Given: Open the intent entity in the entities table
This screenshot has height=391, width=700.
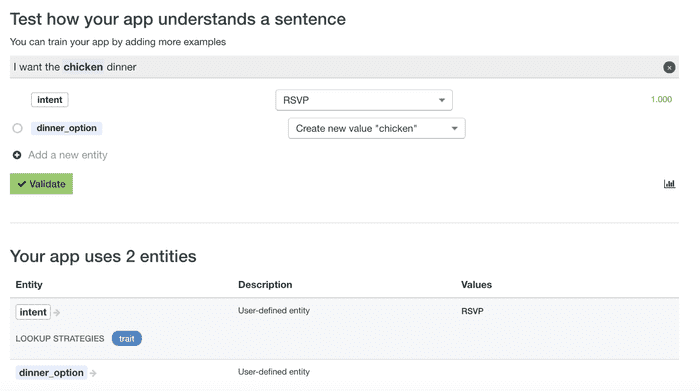Looking at the screenshot, I should coord(33,312).
